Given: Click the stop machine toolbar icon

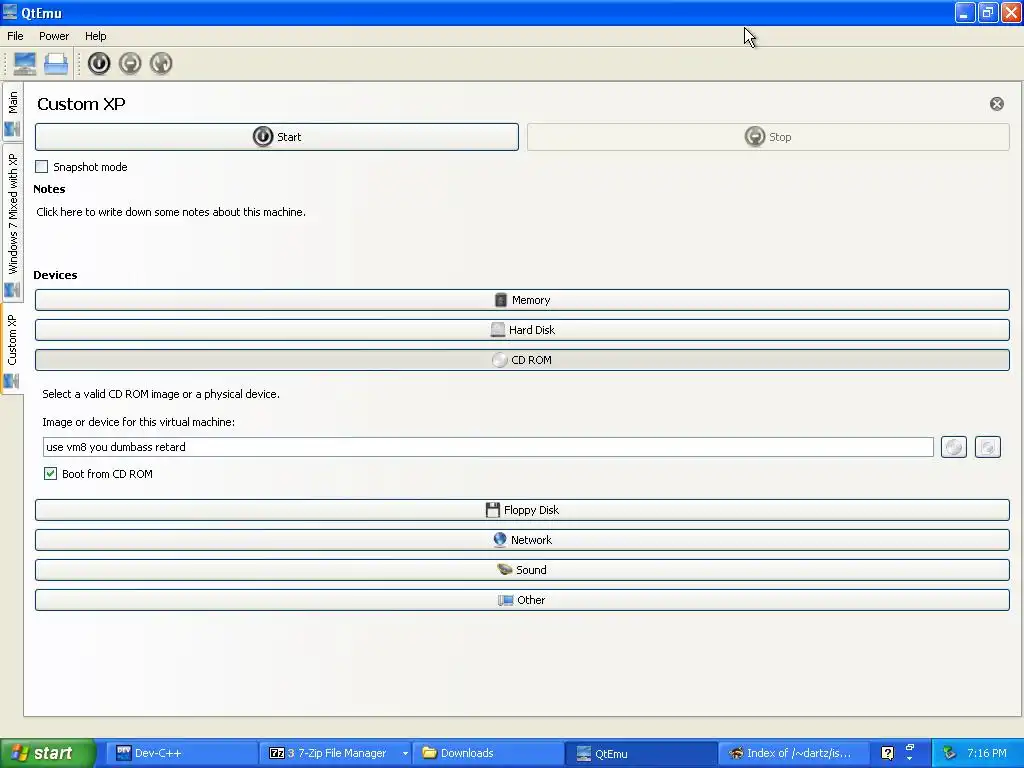Looking at the screenshot, I should click(x=130, y=63).
